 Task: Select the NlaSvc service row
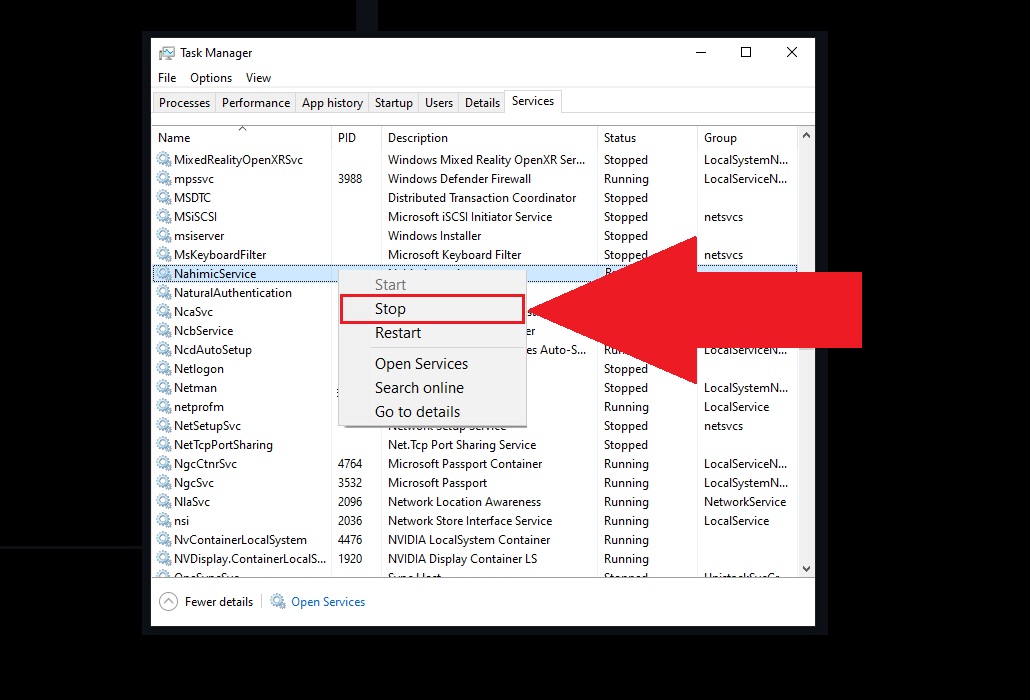point(192,502)
